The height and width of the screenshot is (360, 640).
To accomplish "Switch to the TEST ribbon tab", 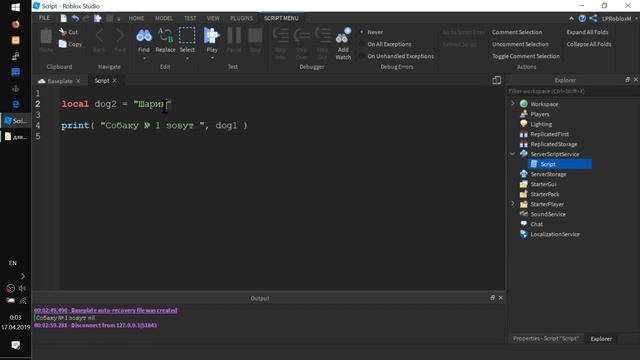I will point(190,18).
